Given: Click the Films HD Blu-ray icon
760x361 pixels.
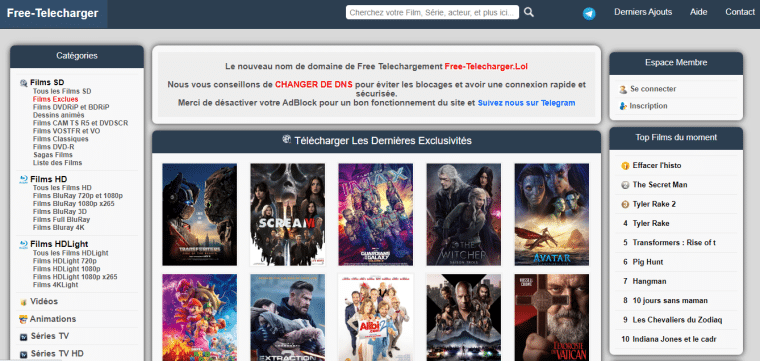Looking at the screenshot, I should click(x=23, y=179).
